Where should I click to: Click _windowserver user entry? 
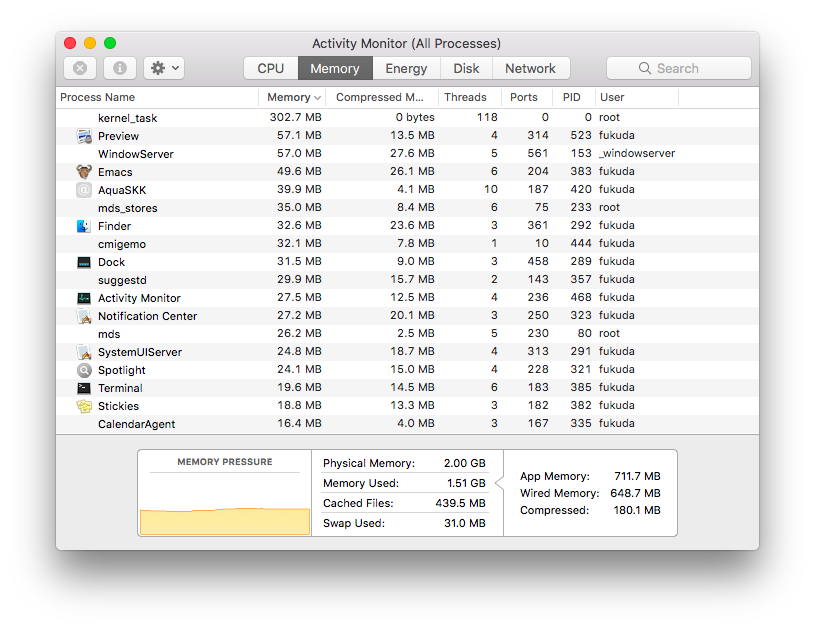click(x=637, y=153)
